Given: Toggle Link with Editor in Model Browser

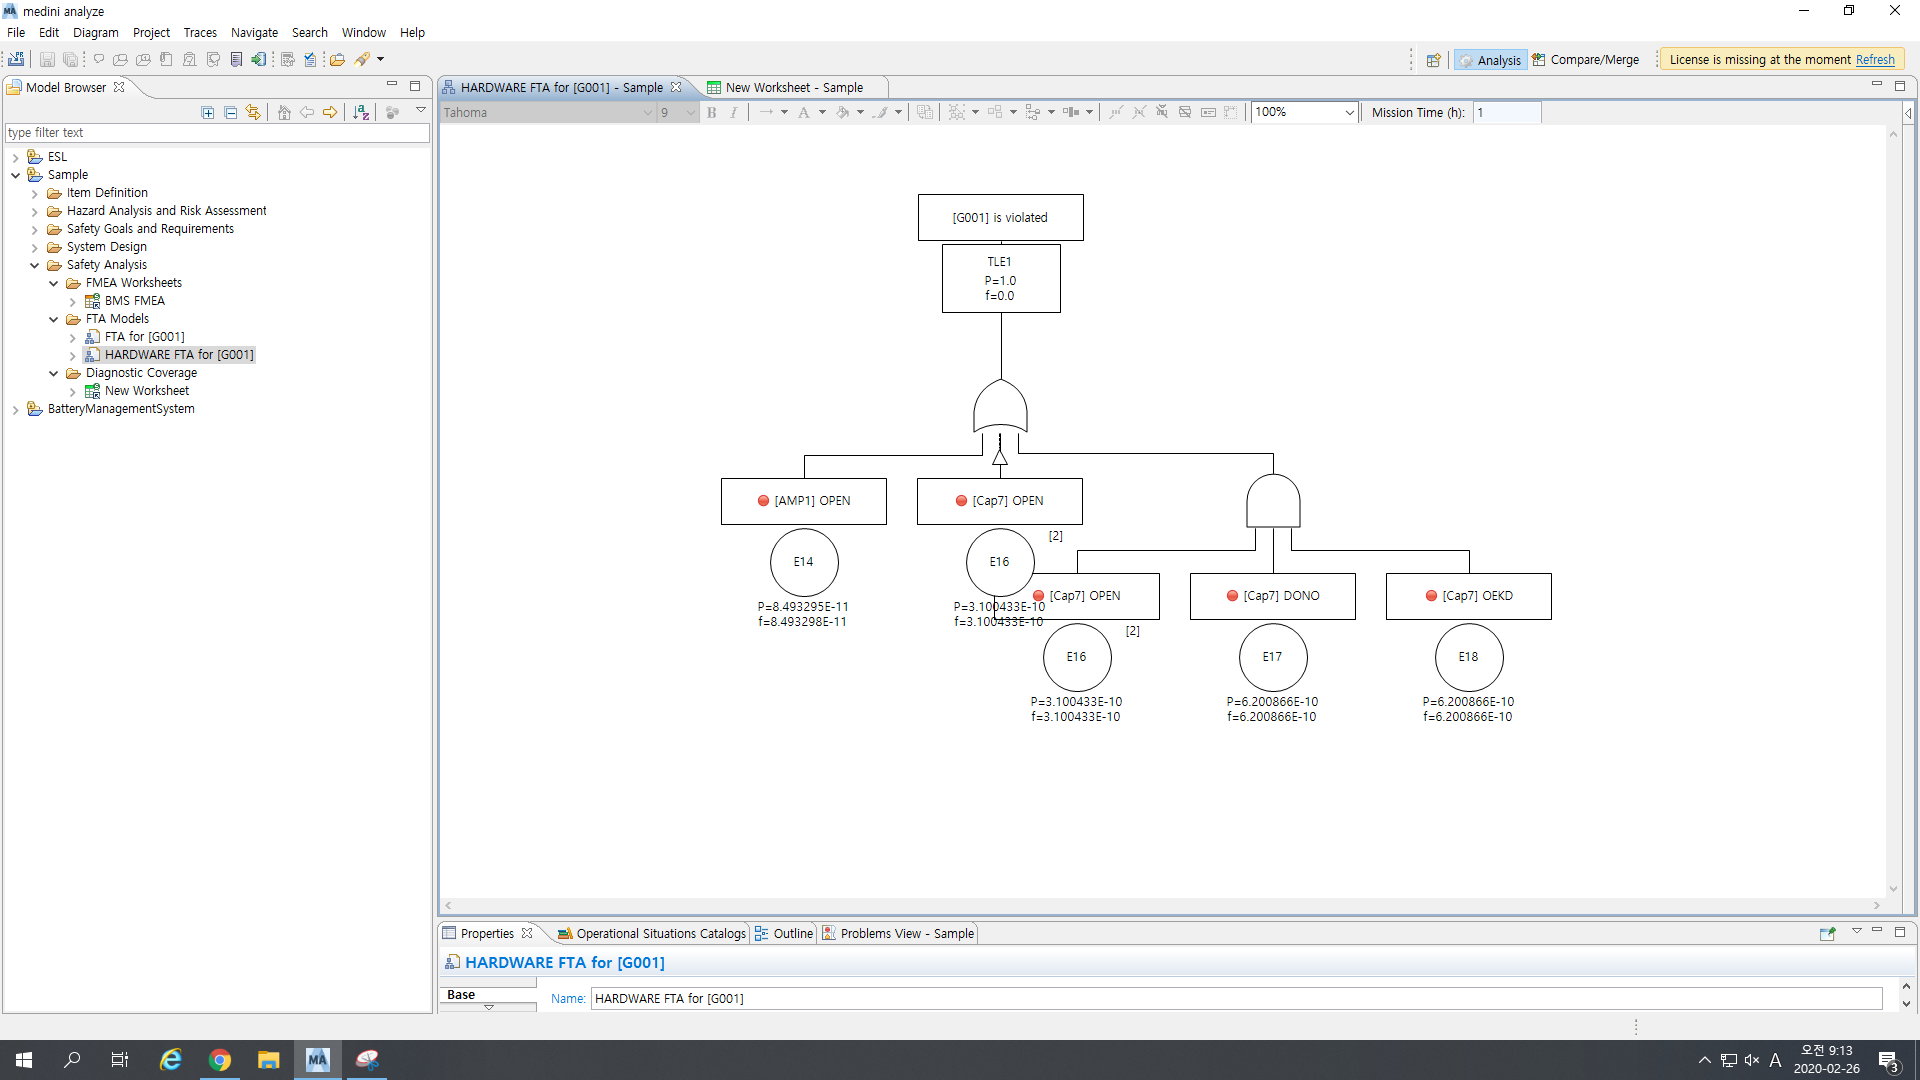Looking at the screenshot, I should (x=254, y=113).
